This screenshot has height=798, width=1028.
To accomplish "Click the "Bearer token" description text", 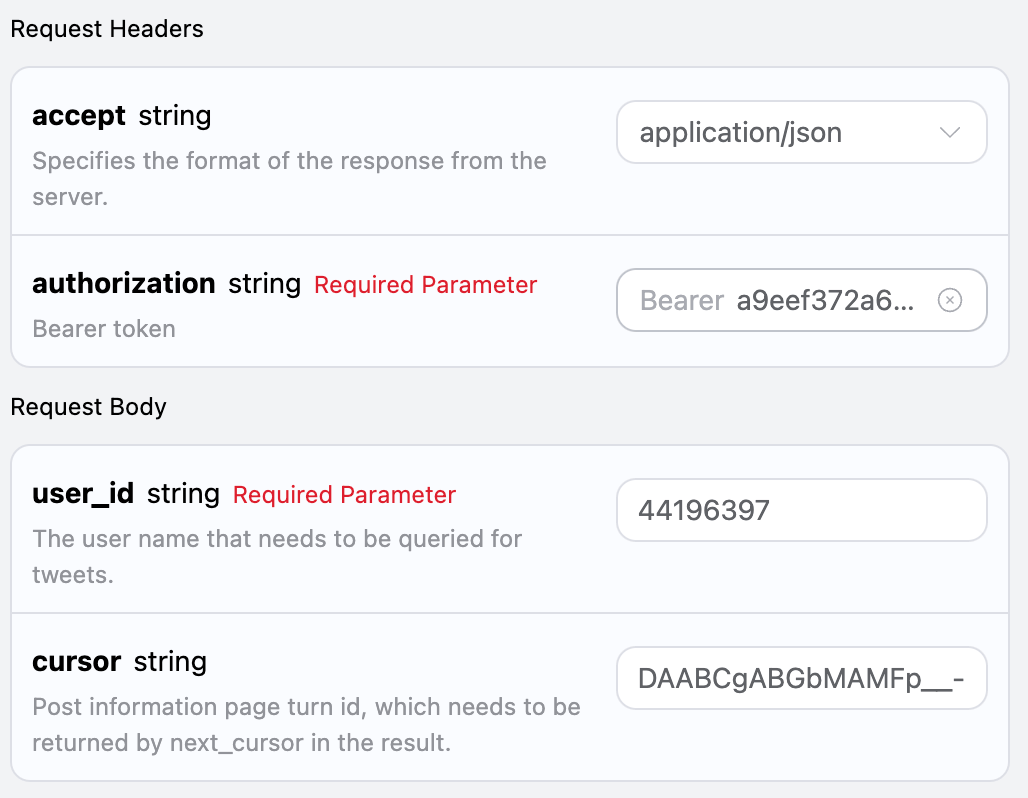I will [104, 329].
